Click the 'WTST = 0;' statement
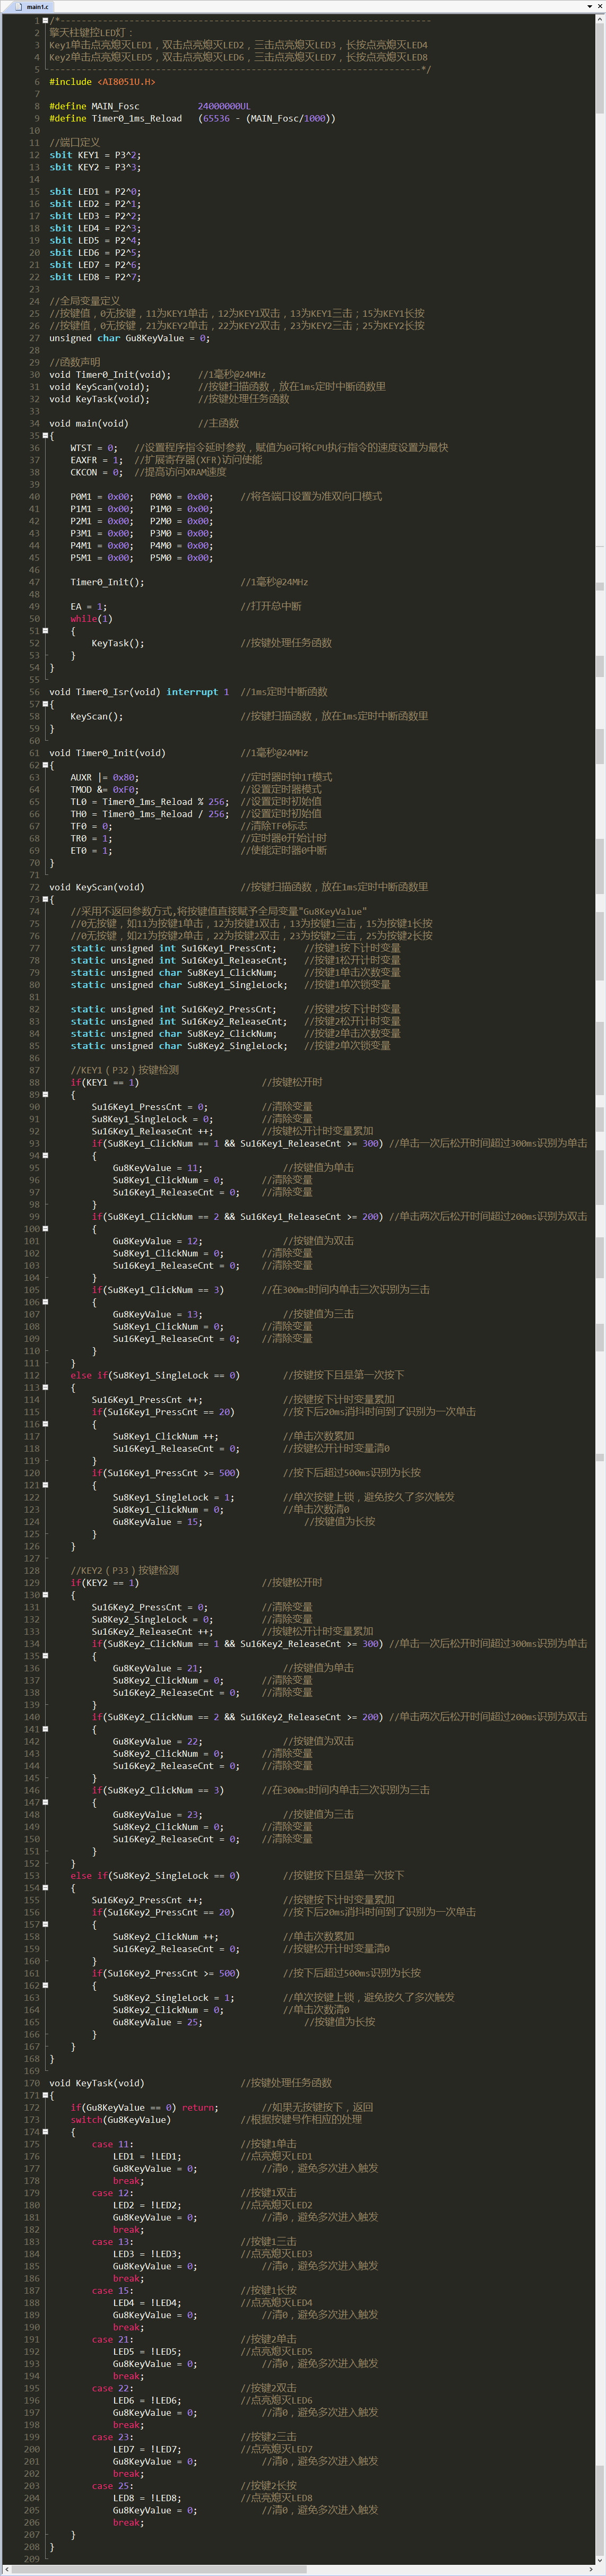This screenshot has height=2576, width=606. point(94,448)
